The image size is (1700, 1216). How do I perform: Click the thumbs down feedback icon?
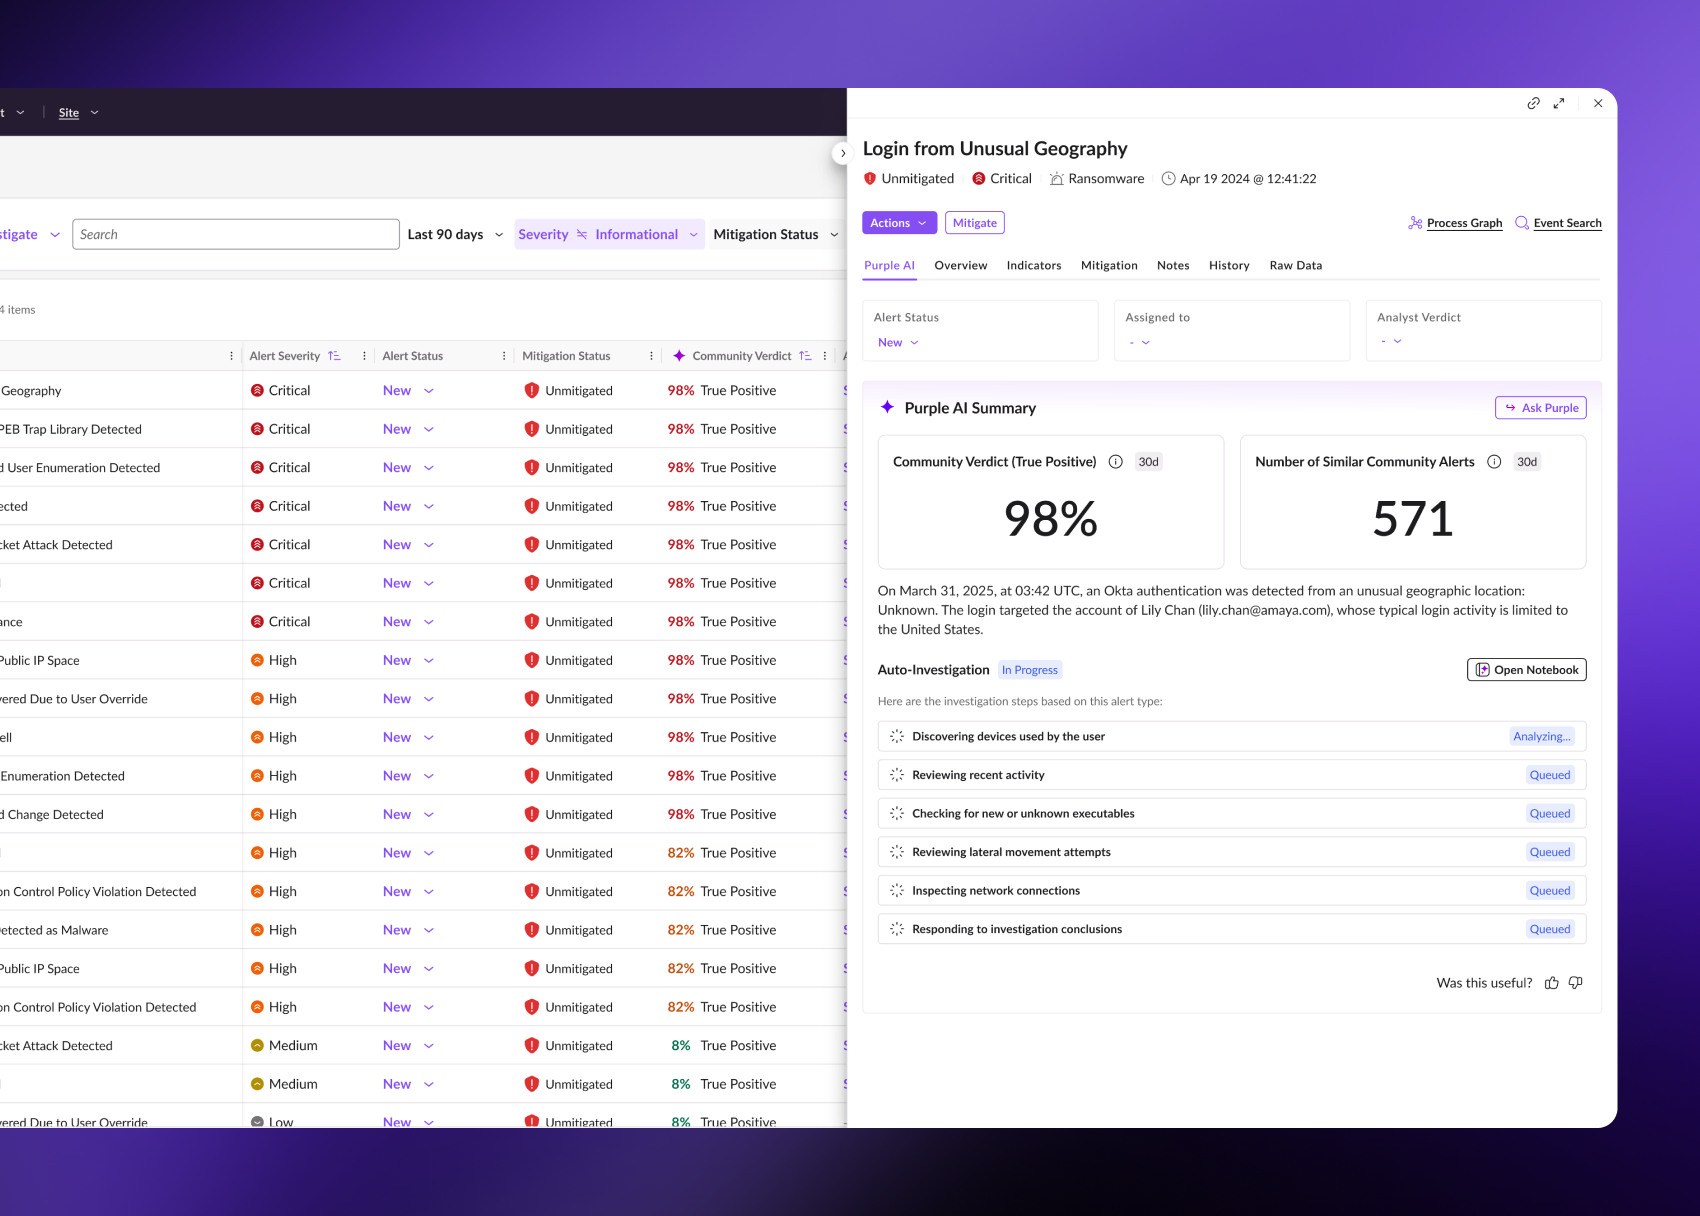[1576, 983]
